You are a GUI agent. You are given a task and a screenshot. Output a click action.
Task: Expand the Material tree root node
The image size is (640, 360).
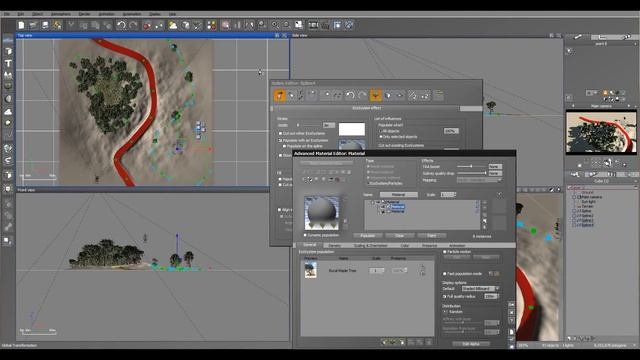point(373,202)
